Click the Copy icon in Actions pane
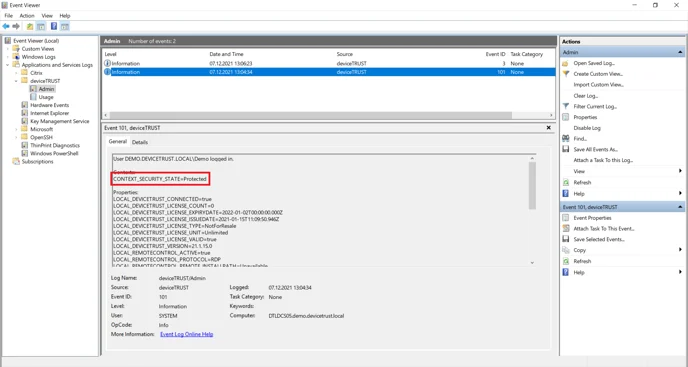This screenshot has width=688, height=367. pyautogui.click(x=566, y=250)
